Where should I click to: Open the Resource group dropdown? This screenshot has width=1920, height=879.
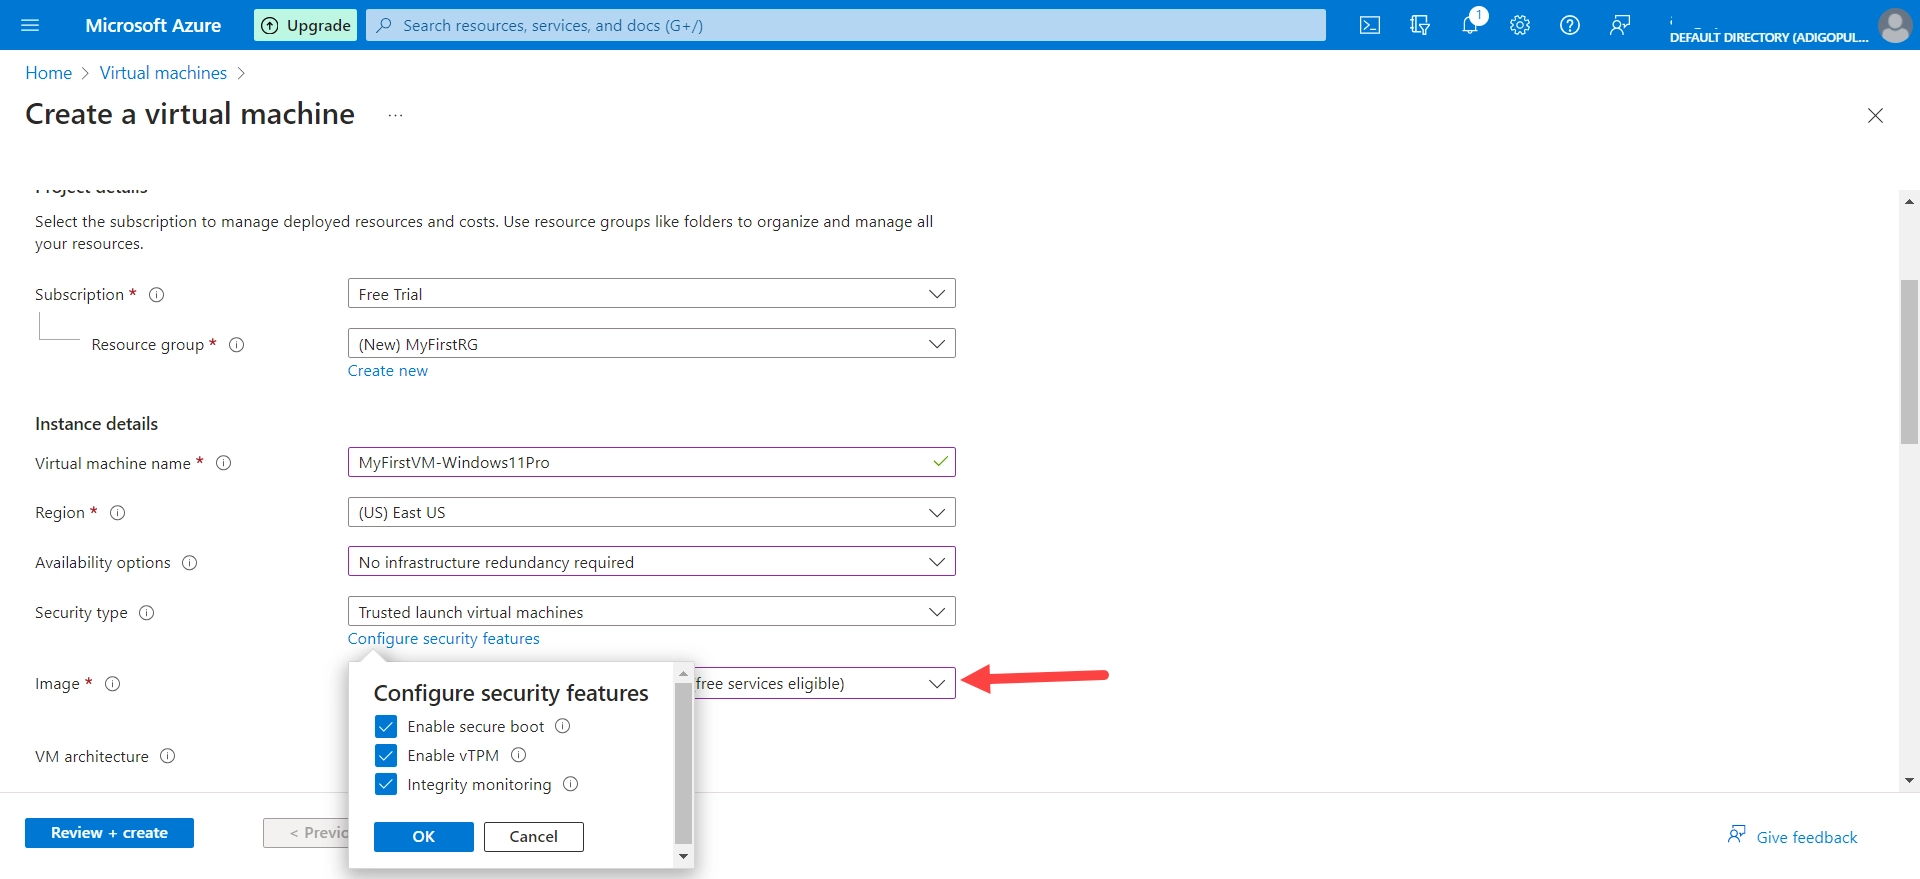click(652, 344)
